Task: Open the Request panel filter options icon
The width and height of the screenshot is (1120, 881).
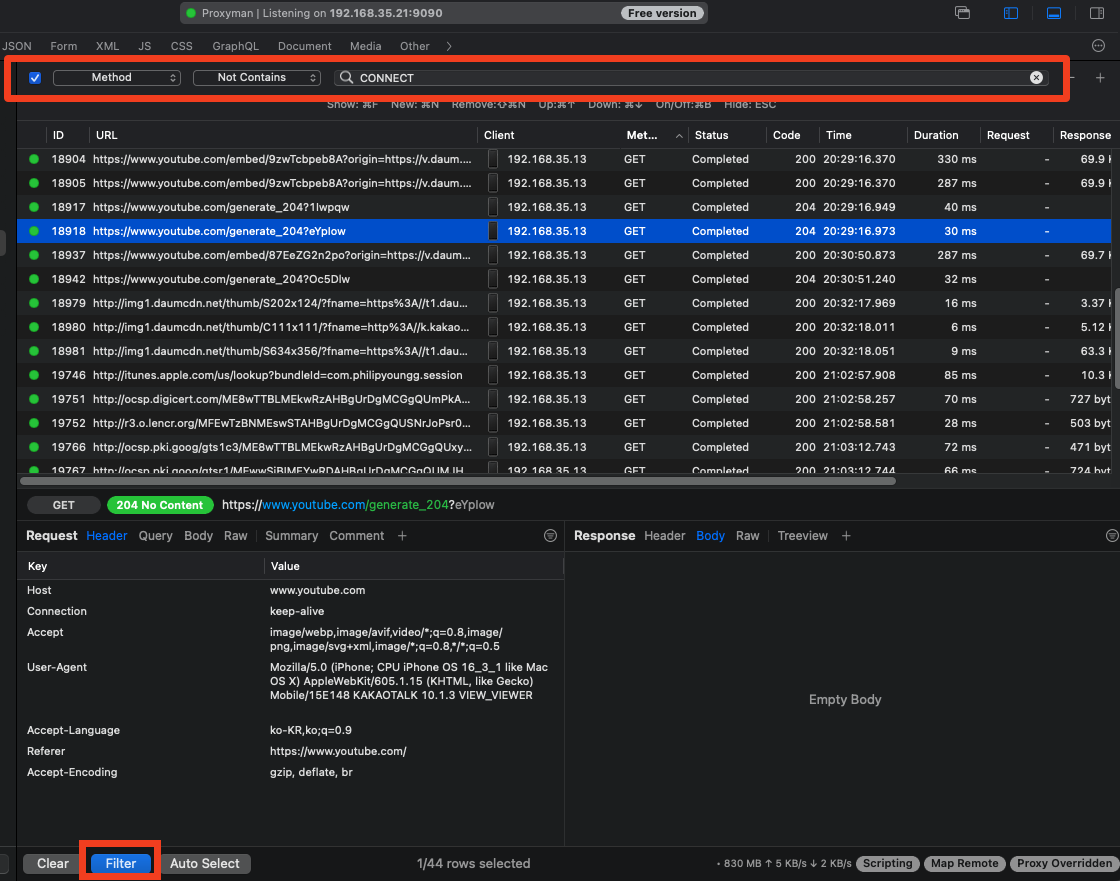Action: point(550,536)
